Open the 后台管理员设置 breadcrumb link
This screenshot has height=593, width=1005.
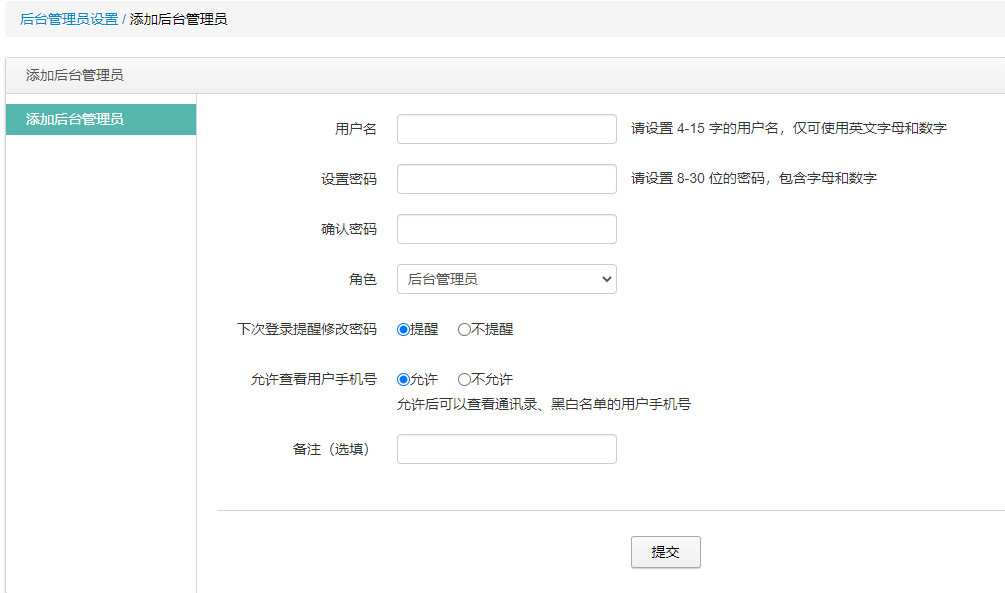(x=69, y=19)
